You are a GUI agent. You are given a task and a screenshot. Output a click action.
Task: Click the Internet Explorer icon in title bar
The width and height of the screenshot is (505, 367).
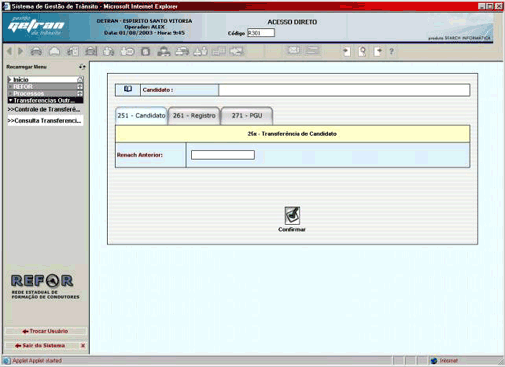(x=6, y=6)
